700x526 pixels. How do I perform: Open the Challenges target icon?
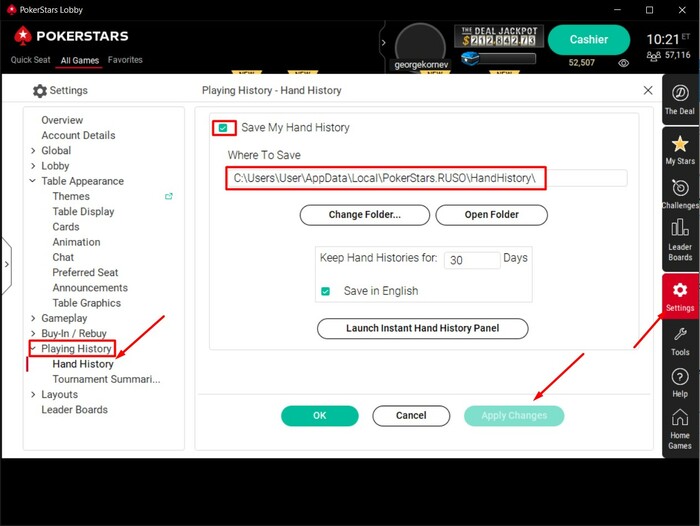tap(680, 188)
